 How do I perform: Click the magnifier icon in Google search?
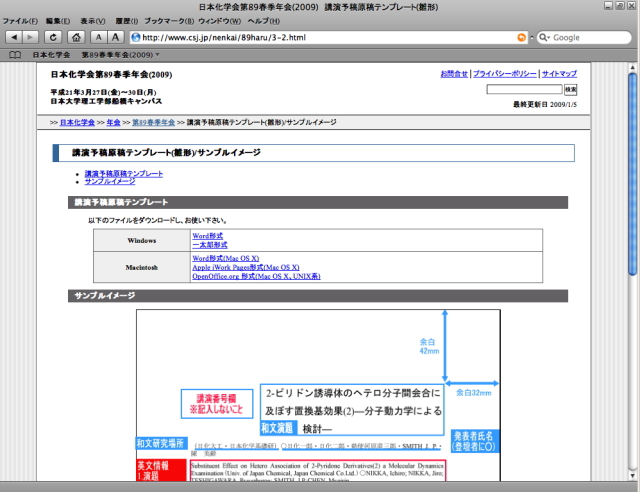click(x=544, y=38)
